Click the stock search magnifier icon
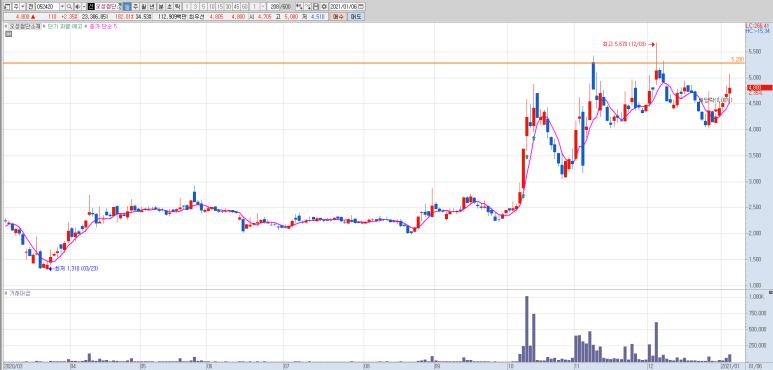The image size is (773, 370). tap(70, 6)
